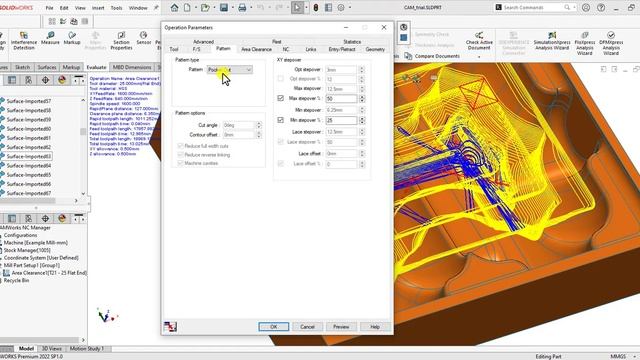The width and height of the screenshot is (640, 360).
Task: Open Interference Detection tool
Action: pyautogui.click(x=24, y=41)
